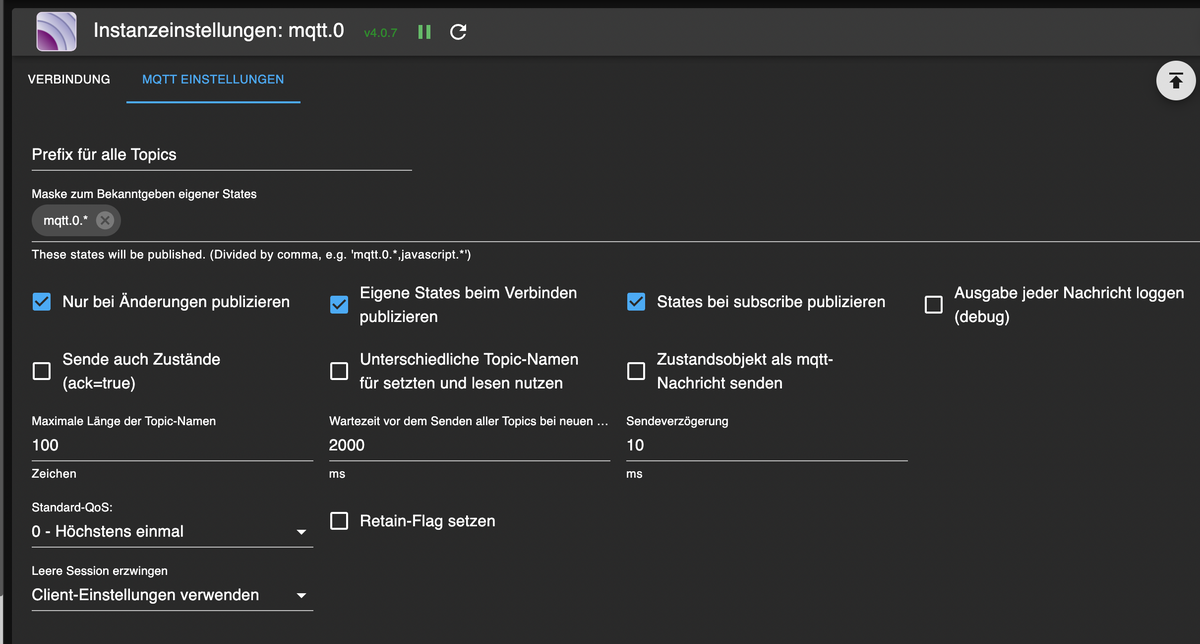This screenshot has width=1200, height=644.
Task: Enable the Retain-Flag setzen checkbox
Action: point(339,521)
